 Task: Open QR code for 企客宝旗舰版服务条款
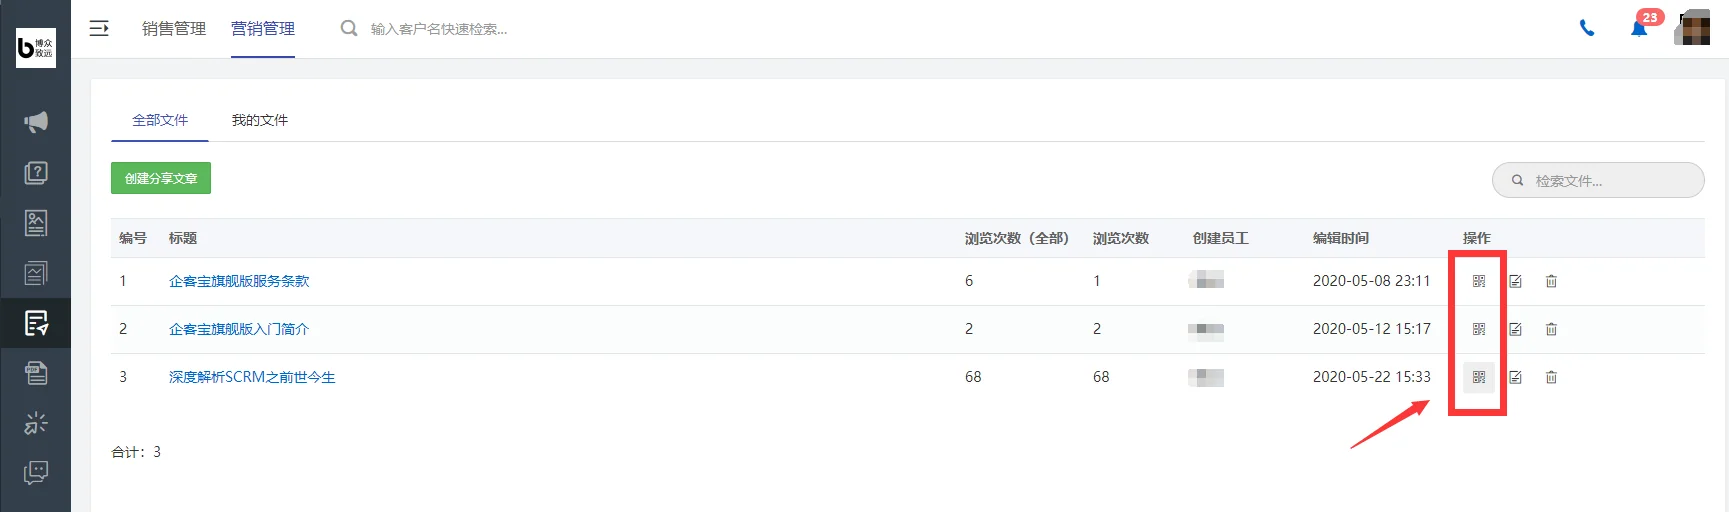point(1479,281)
